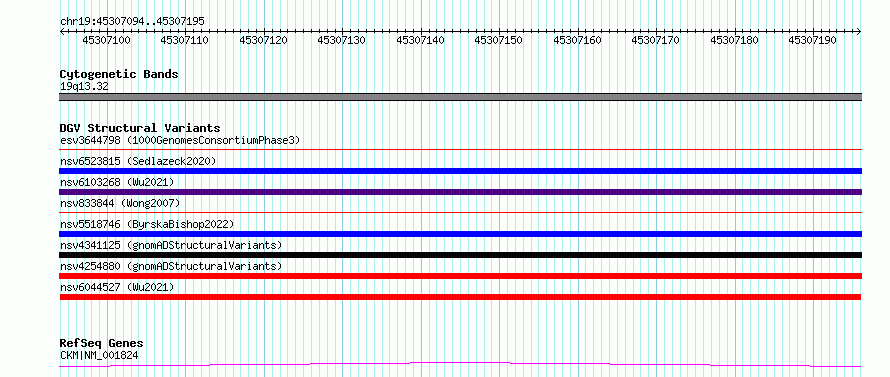Click the purple bar for nsv6103268

(x=460, y=192)
